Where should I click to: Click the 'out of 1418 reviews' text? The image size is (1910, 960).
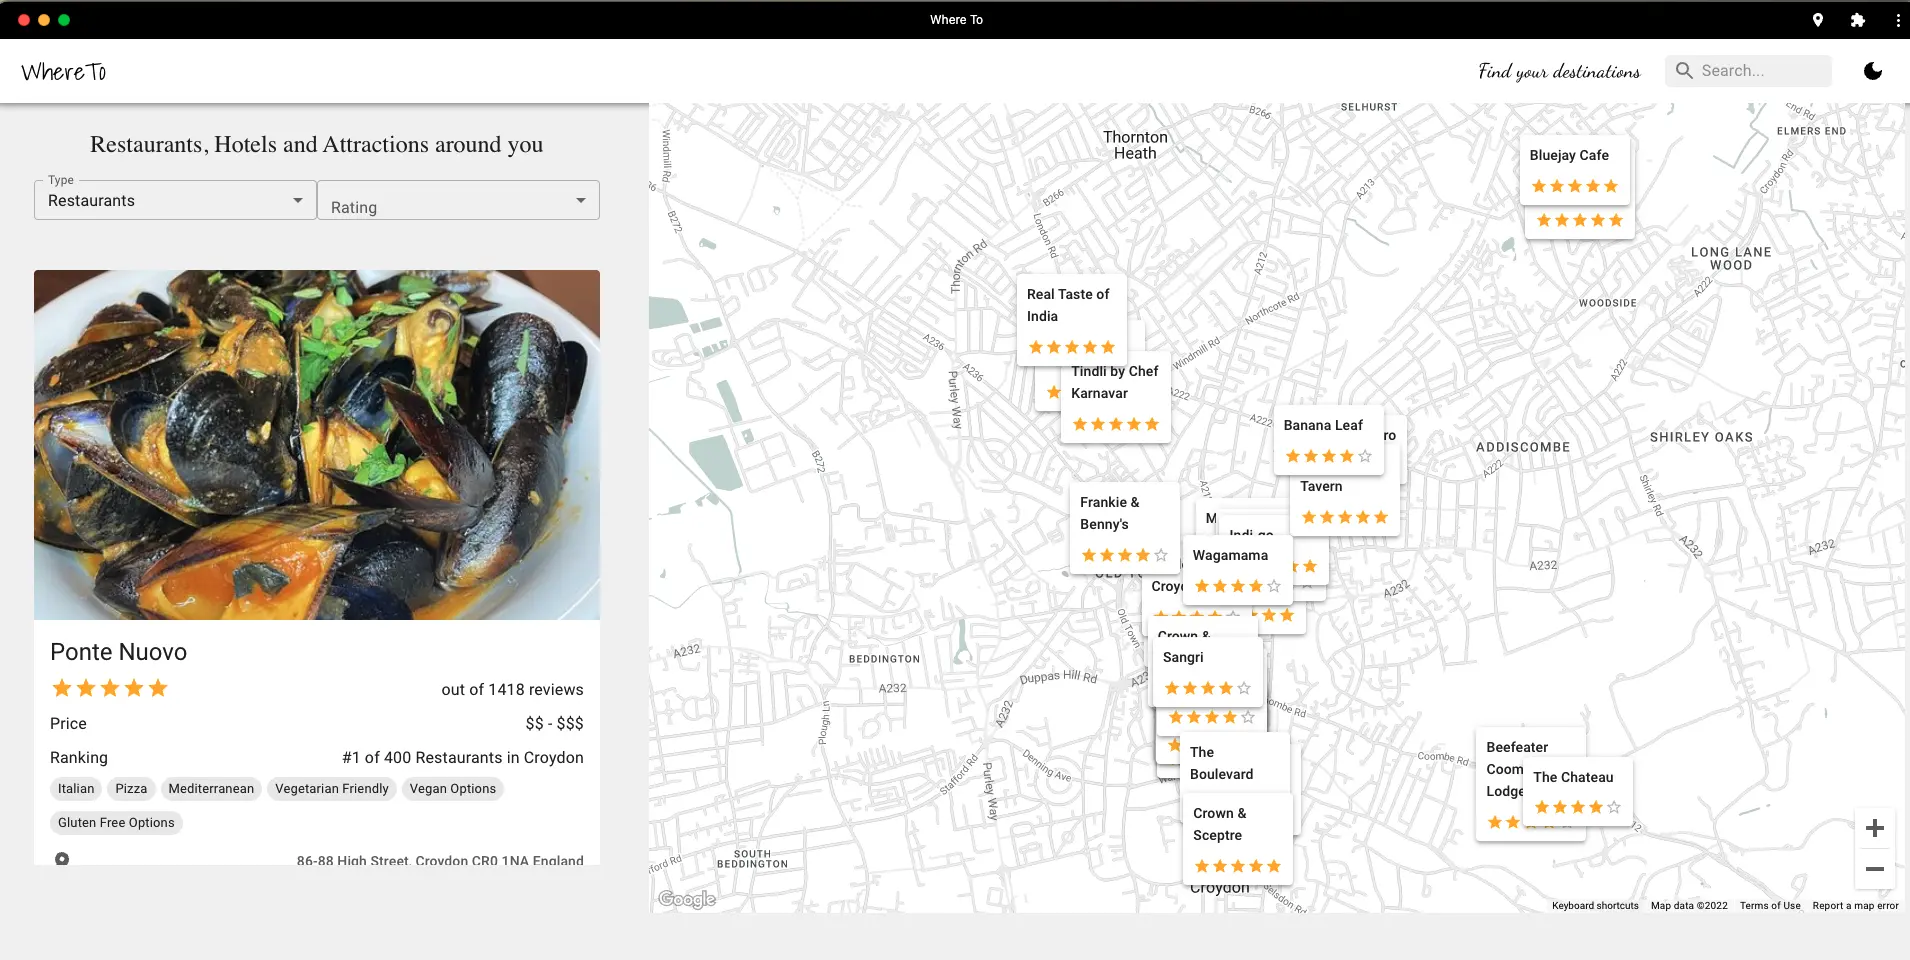pos(512,690)
